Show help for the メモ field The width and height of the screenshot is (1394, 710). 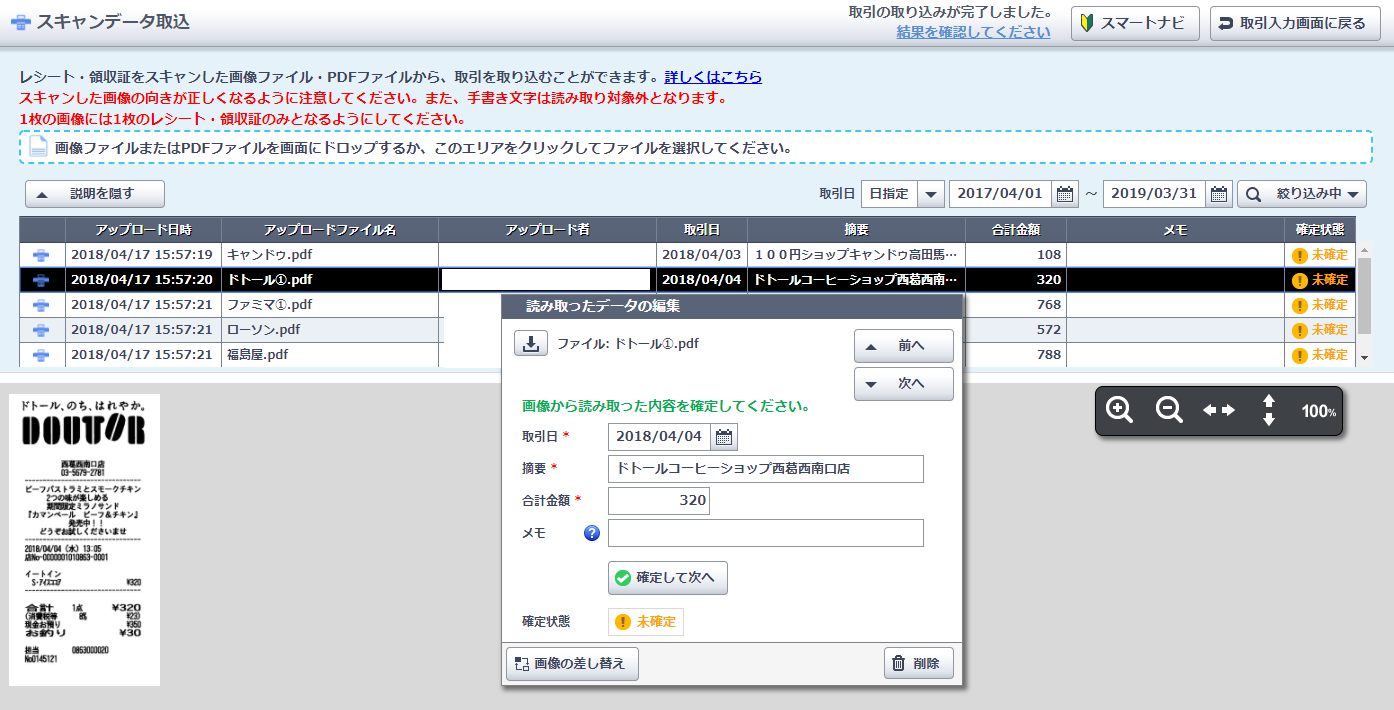click(591, 533)
